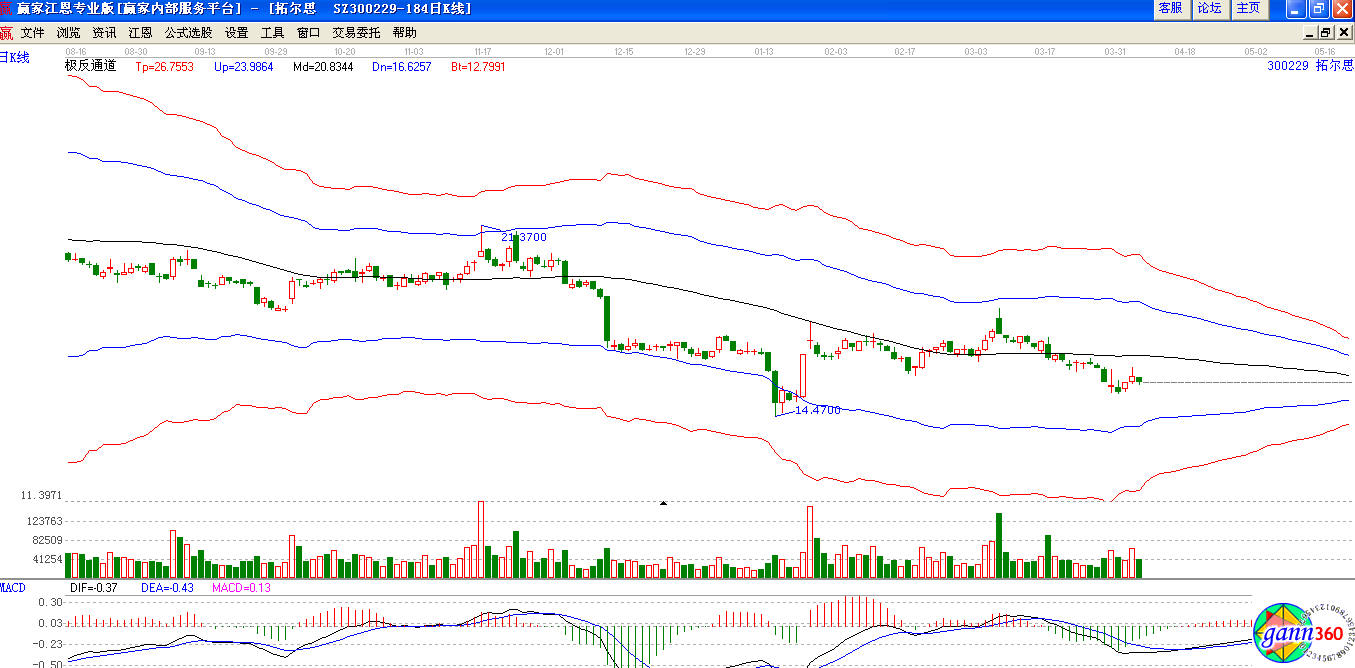Viewport: 1355px width, 668px height.
Task: Click the MACD indicator label
Action: [x=13, y=587]
